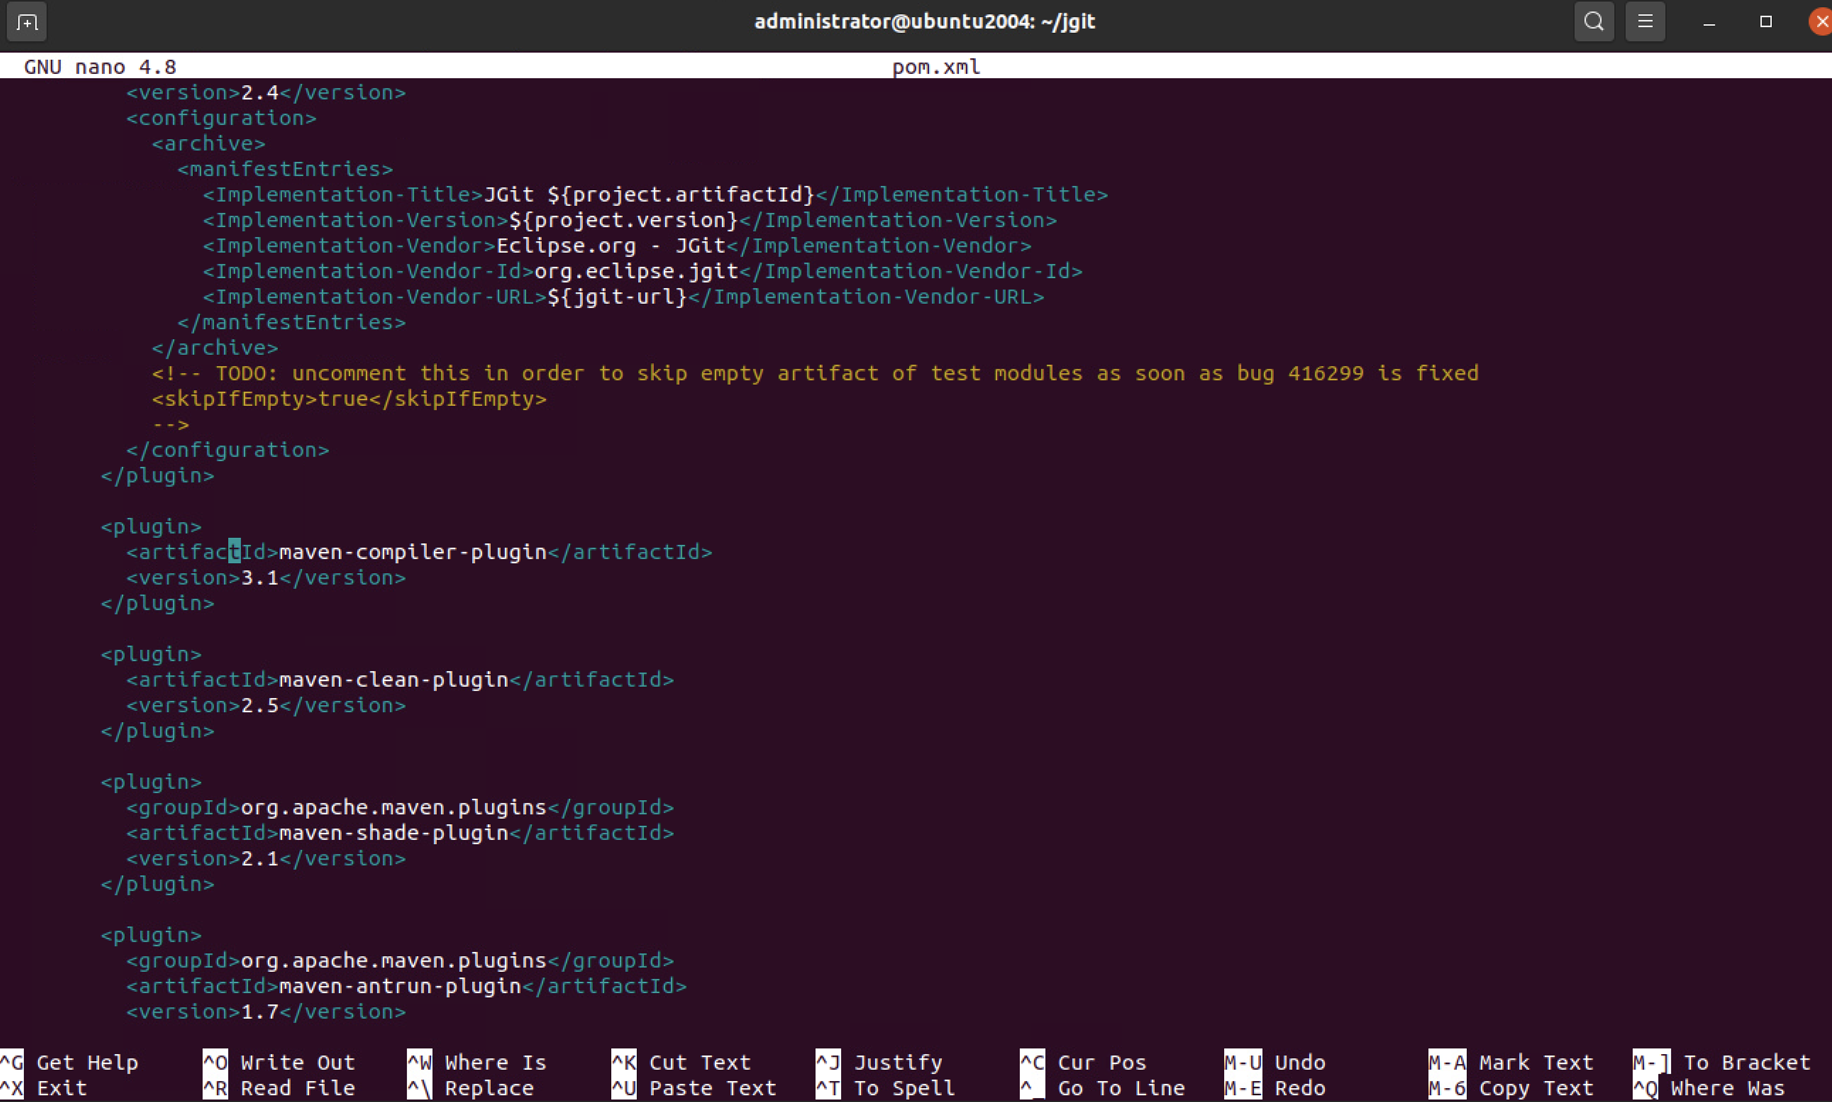
Task: Click version value 2.5
Action: click(260, 705)
